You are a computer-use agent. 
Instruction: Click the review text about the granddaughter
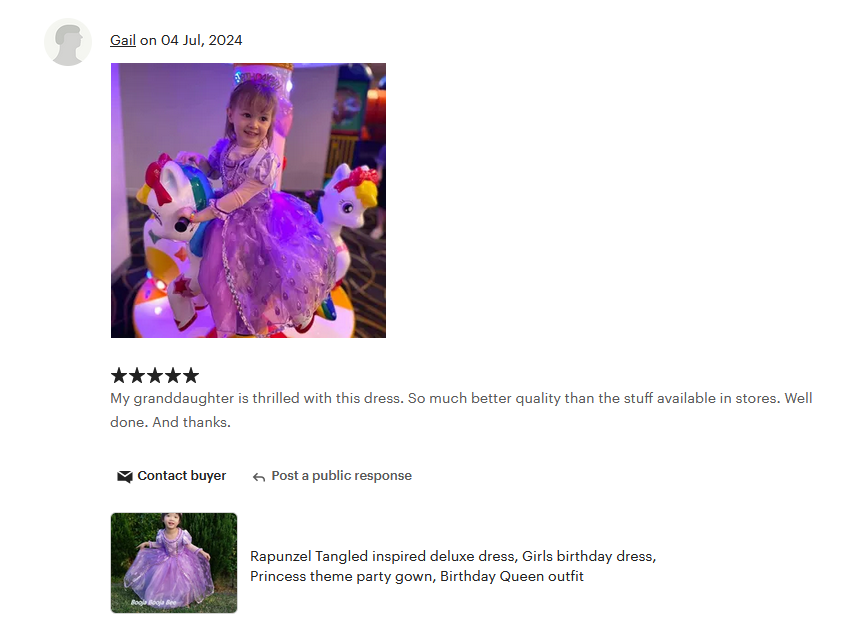[x=461, y=398]
